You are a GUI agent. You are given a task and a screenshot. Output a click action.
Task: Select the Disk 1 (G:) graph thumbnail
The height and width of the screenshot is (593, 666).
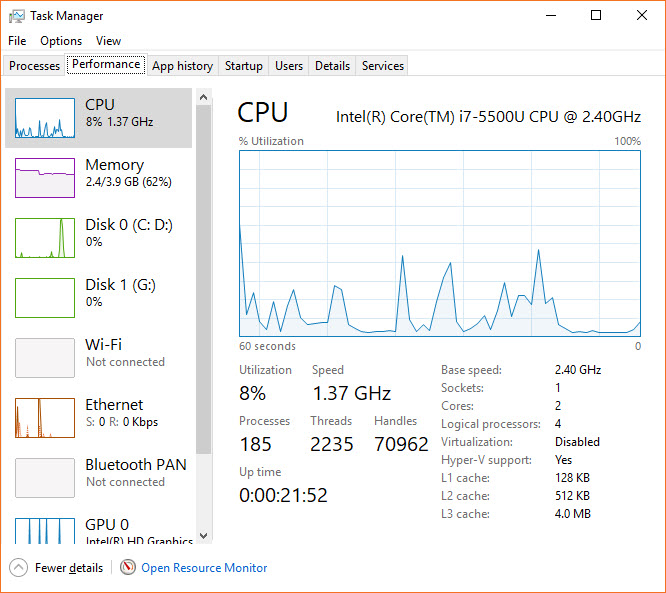coord(45,298)
